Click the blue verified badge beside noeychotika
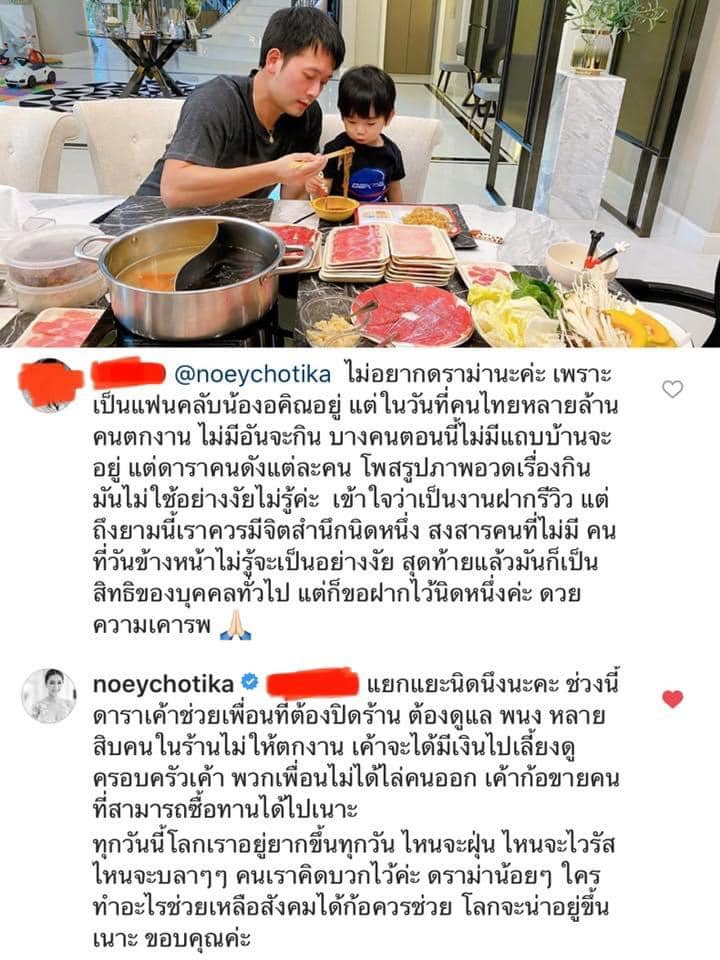Viewport: 720px width, 960px height. point(250,681)
